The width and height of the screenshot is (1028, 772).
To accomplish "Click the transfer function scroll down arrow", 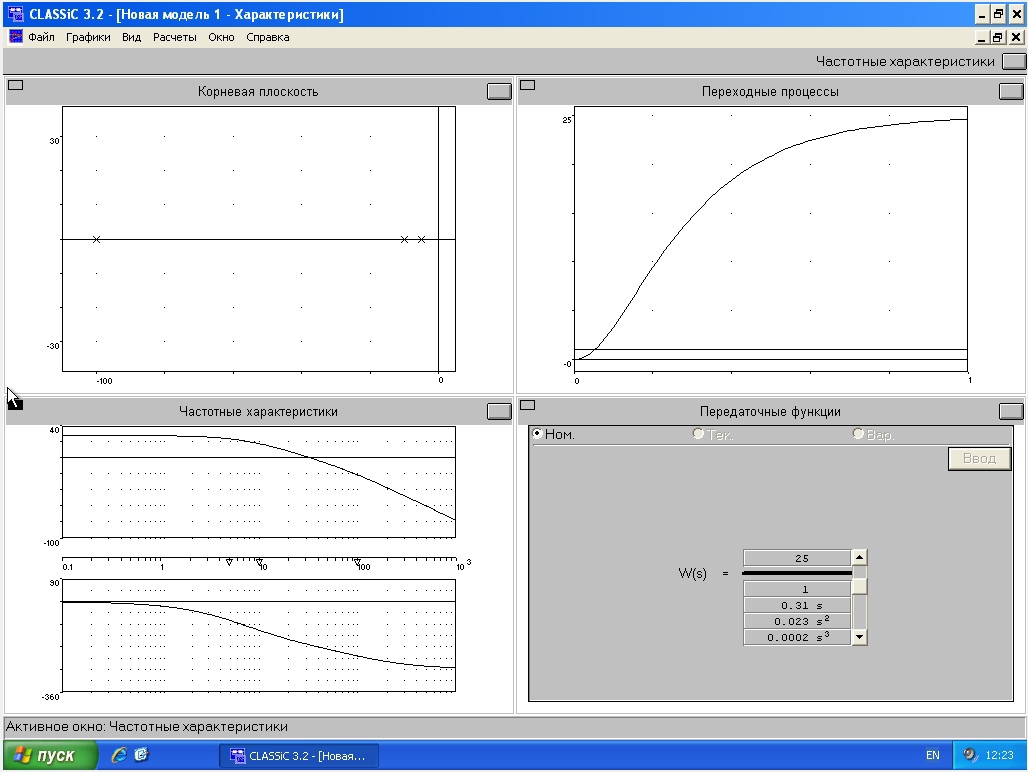I will tap(860, 637).
